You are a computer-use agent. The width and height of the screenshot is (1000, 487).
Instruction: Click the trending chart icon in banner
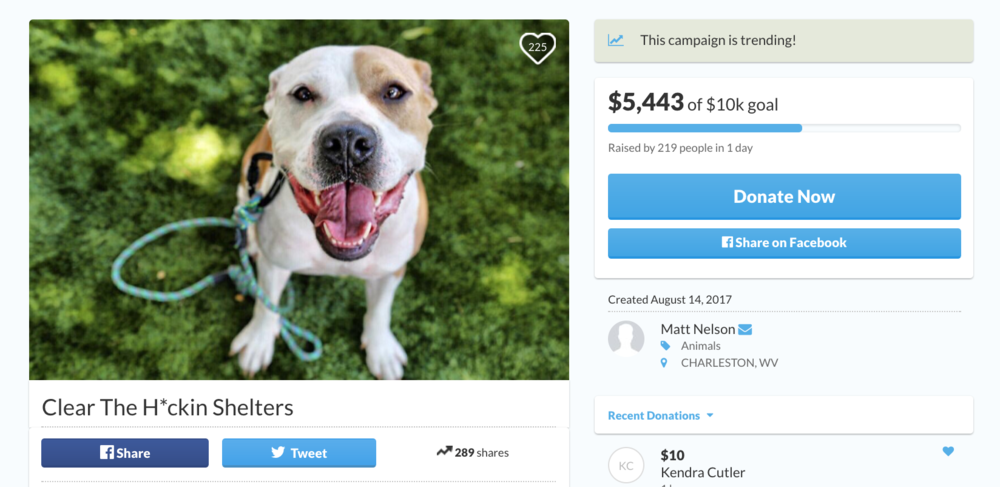click(x=616, y=41)
